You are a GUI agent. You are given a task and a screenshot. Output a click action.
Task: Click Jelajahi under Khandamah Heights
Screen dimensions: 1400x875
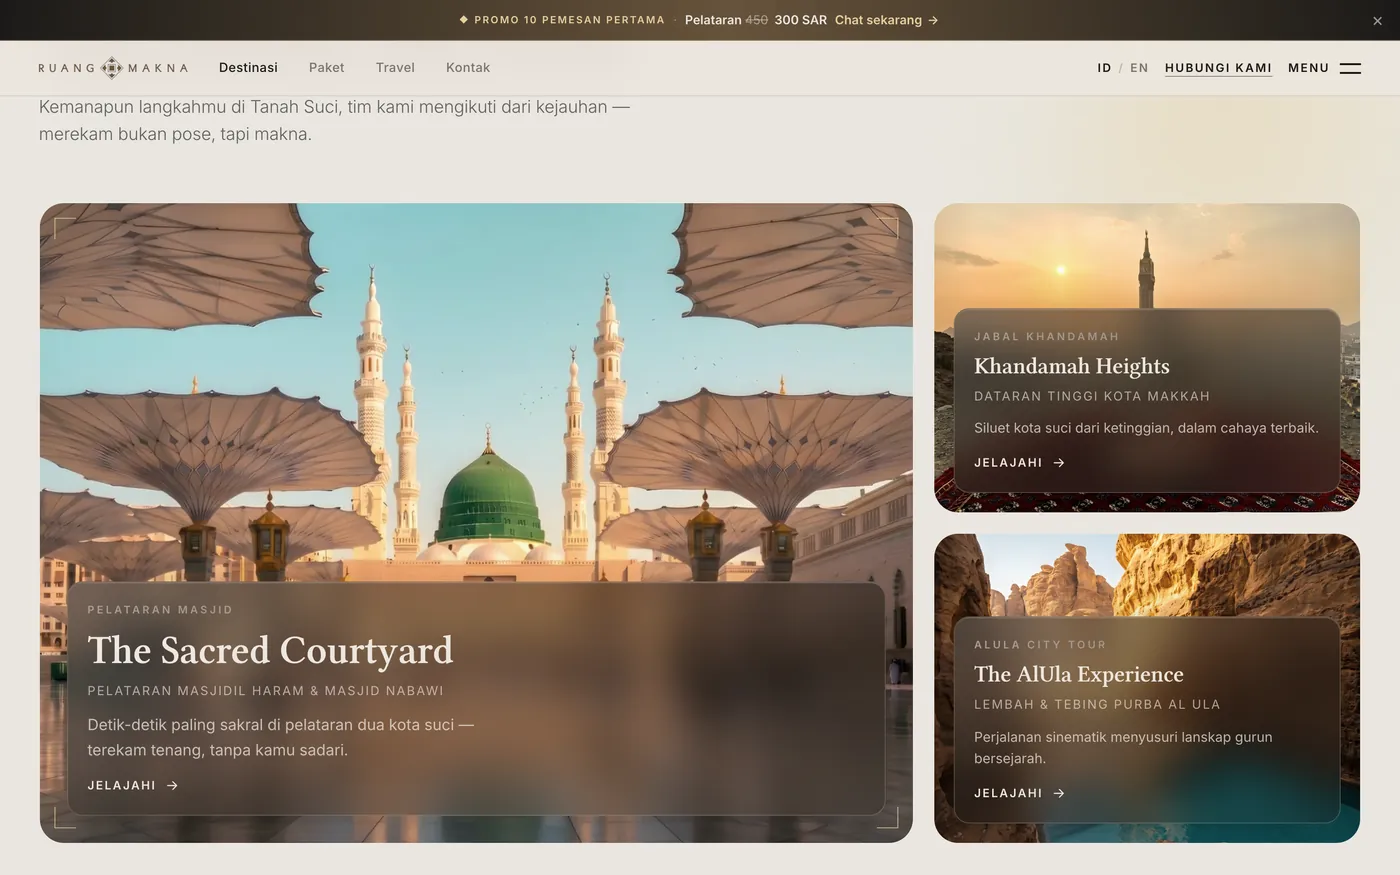point(1020,463)
